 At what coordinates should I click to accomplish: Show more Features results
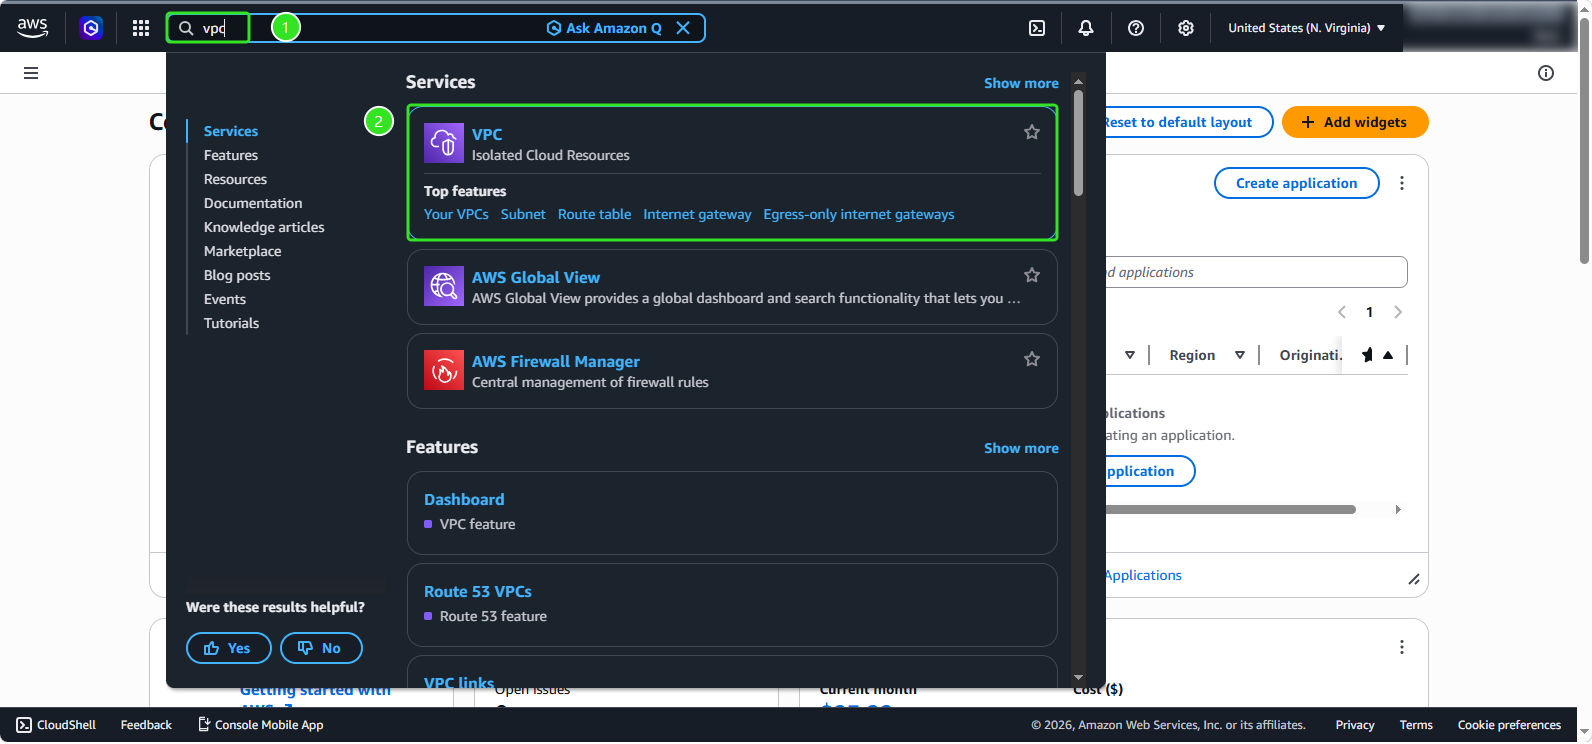point(1021,448)
